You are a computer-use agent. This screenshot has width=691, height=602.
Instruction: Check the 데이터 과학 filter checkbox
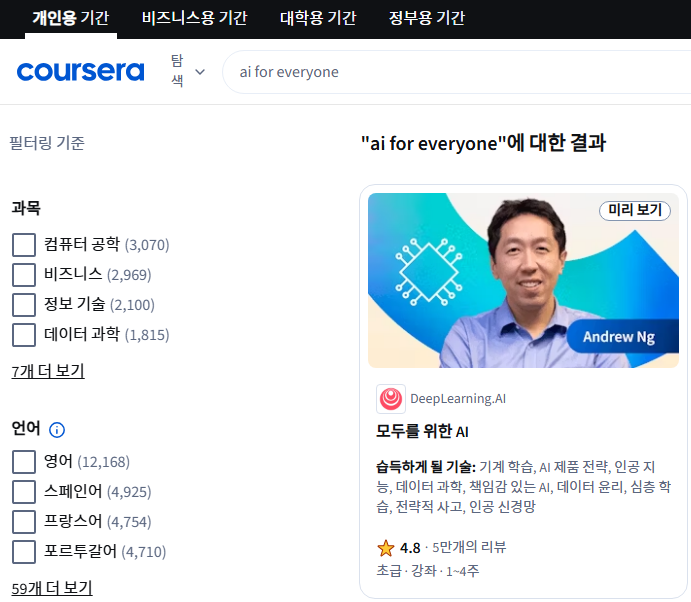tap(24, 335)
